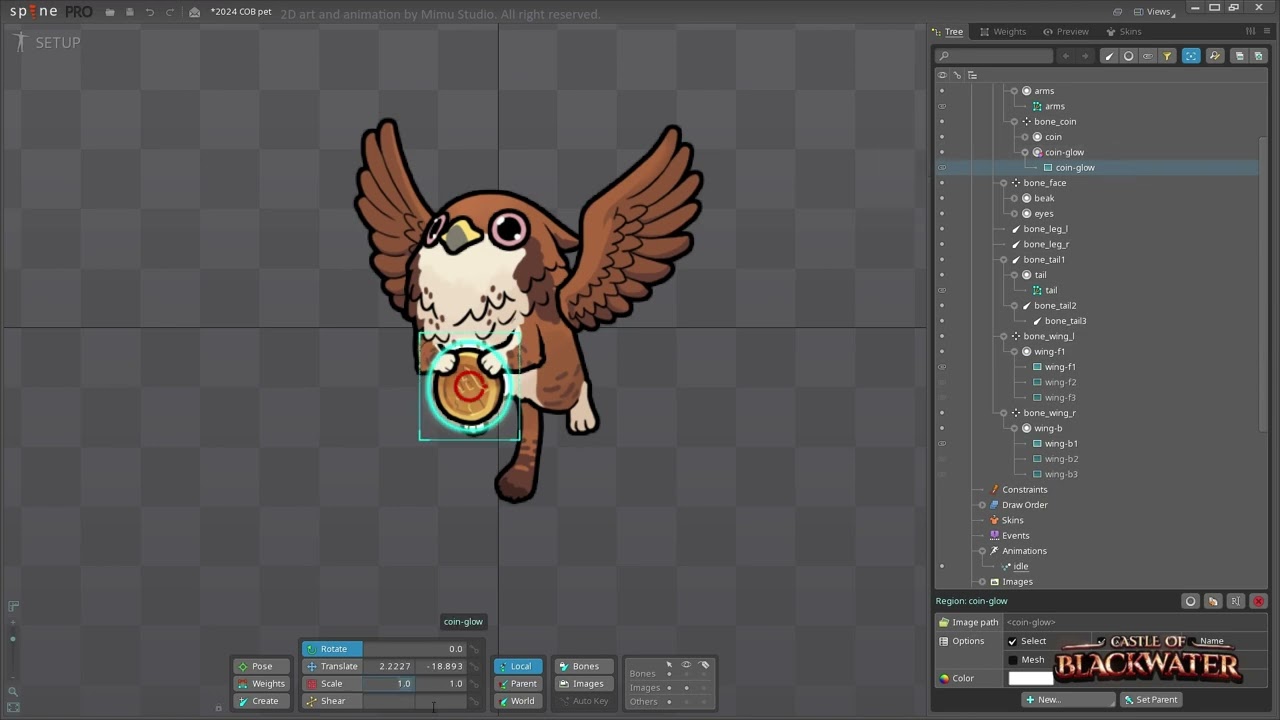Select bone_tail3 in tree
The image size is (1280, 720).
[1065, 321]
